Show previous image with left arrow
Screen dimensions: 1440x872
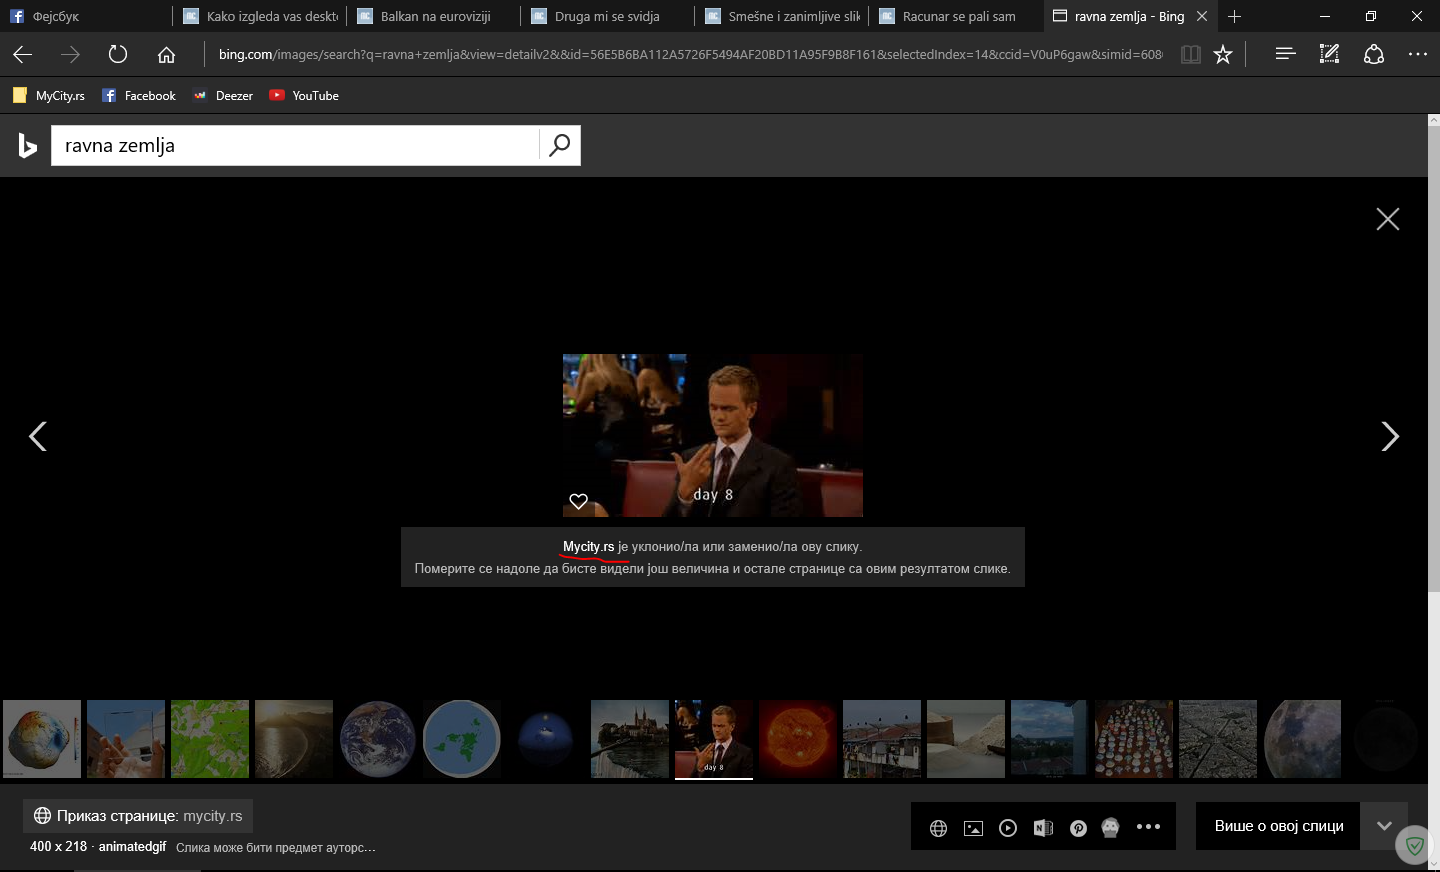pos(38,436)
